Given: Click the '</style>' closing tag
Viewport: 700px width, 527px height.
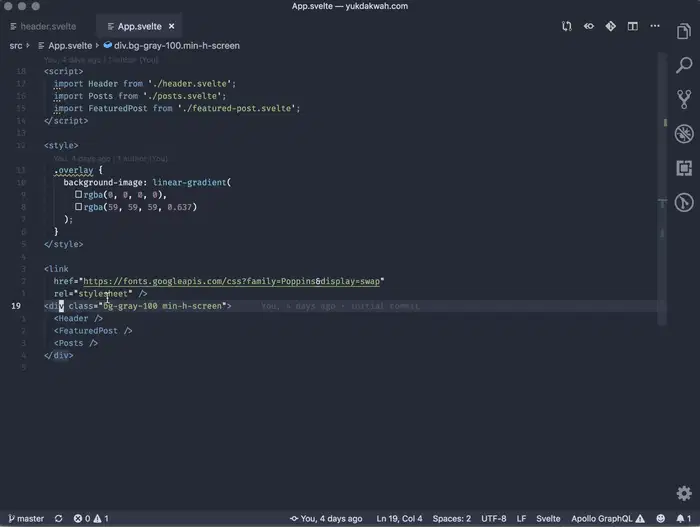Looking at the screenshot, I should 63,244.
